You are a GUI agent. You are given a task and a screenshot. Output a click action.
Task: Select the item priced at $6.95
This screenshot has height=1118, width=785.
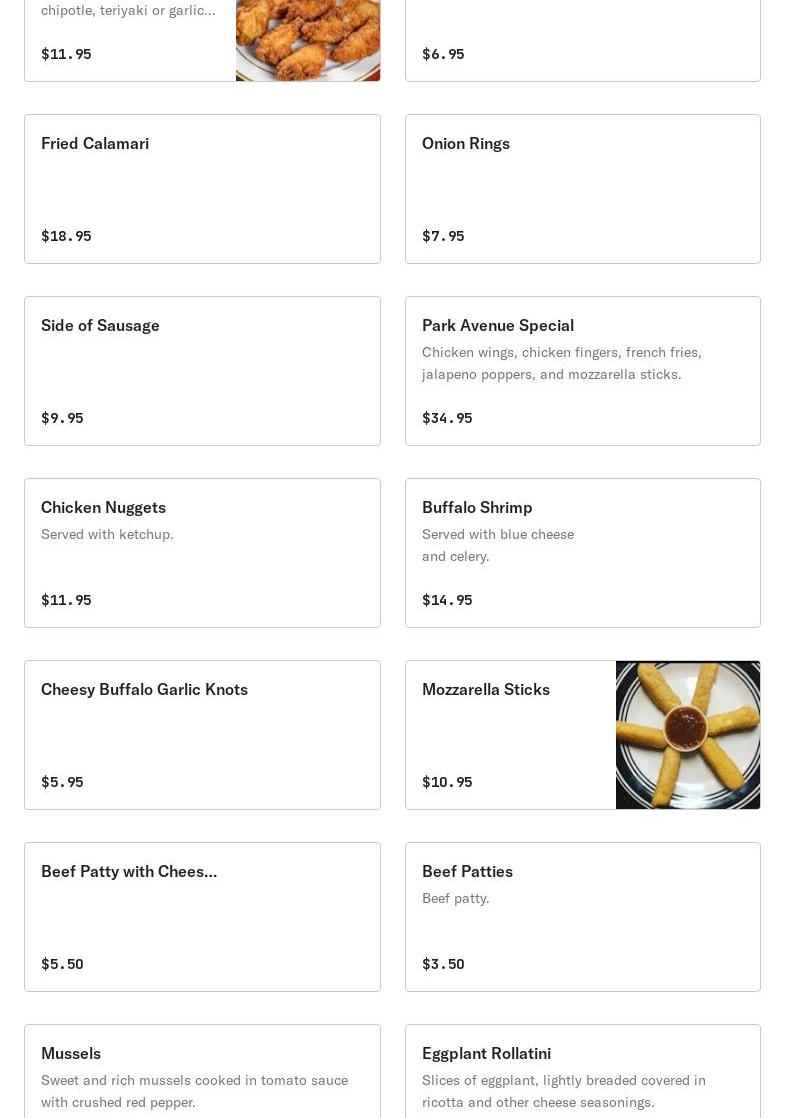click(x=582, y=40)
